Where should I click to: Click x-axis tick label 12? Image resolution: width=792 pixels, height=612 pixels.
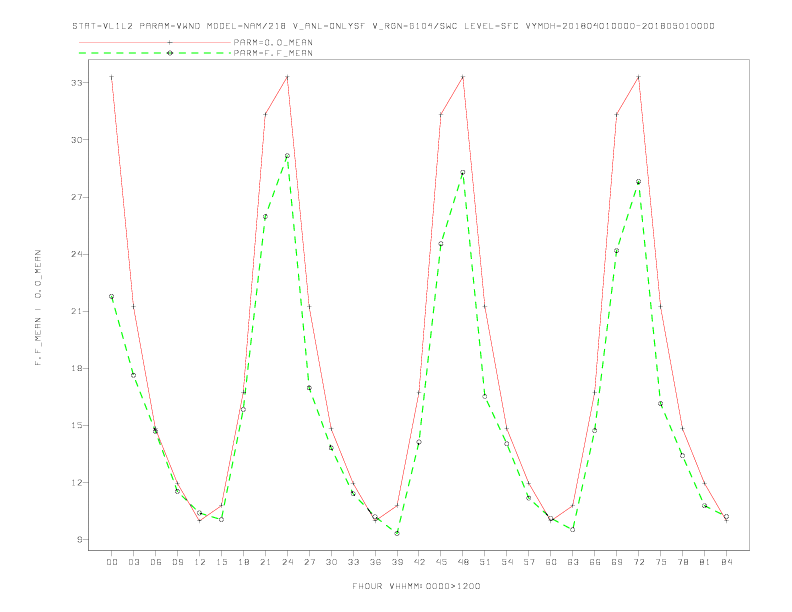pos(200,562)
